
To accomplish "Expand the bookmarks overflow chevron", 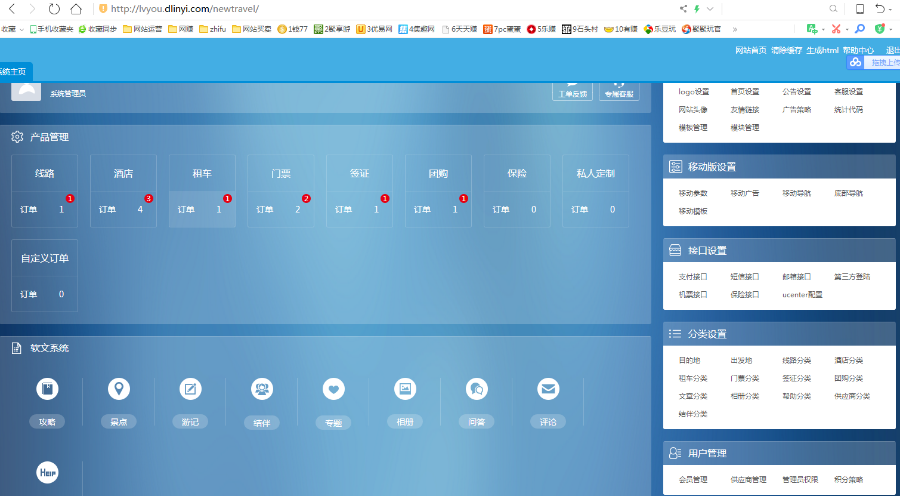I will [x=735, y=29].
